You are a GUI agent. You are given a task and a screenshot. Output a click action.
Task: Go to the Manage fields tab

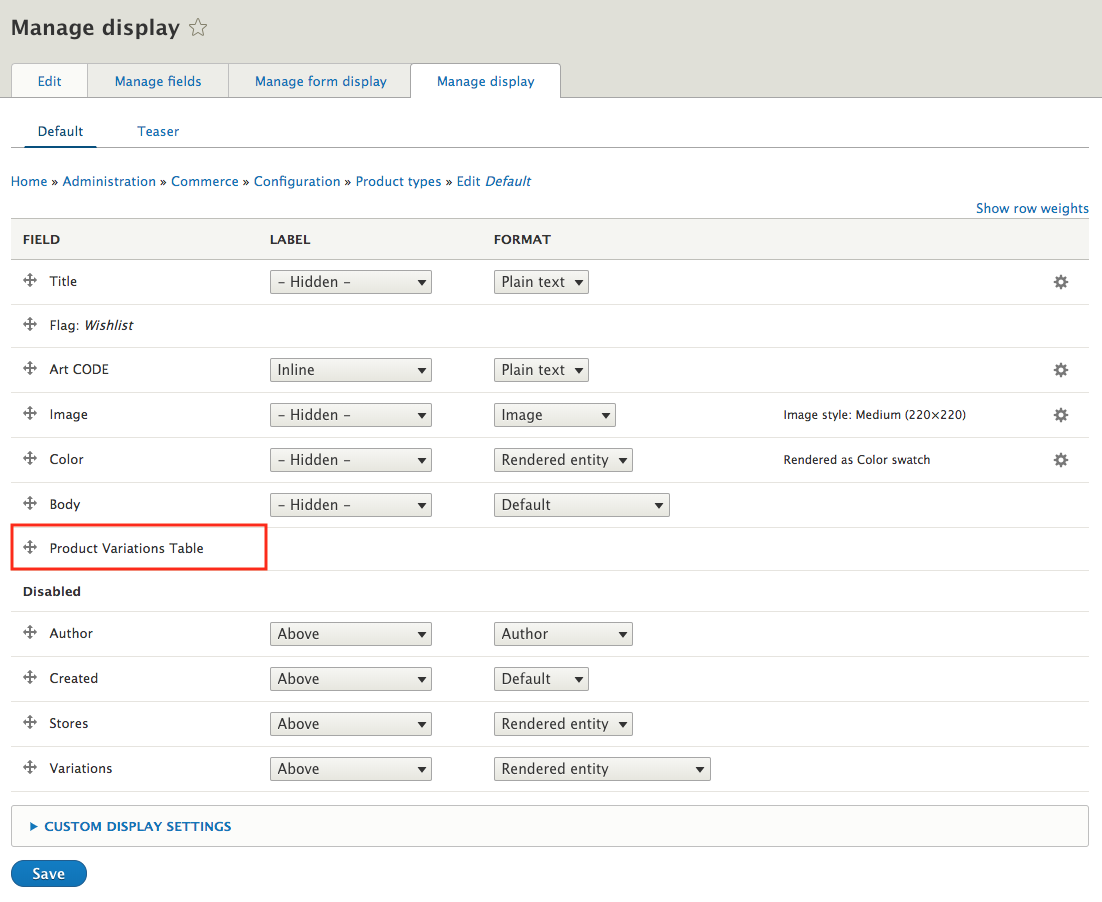[157, 81]
